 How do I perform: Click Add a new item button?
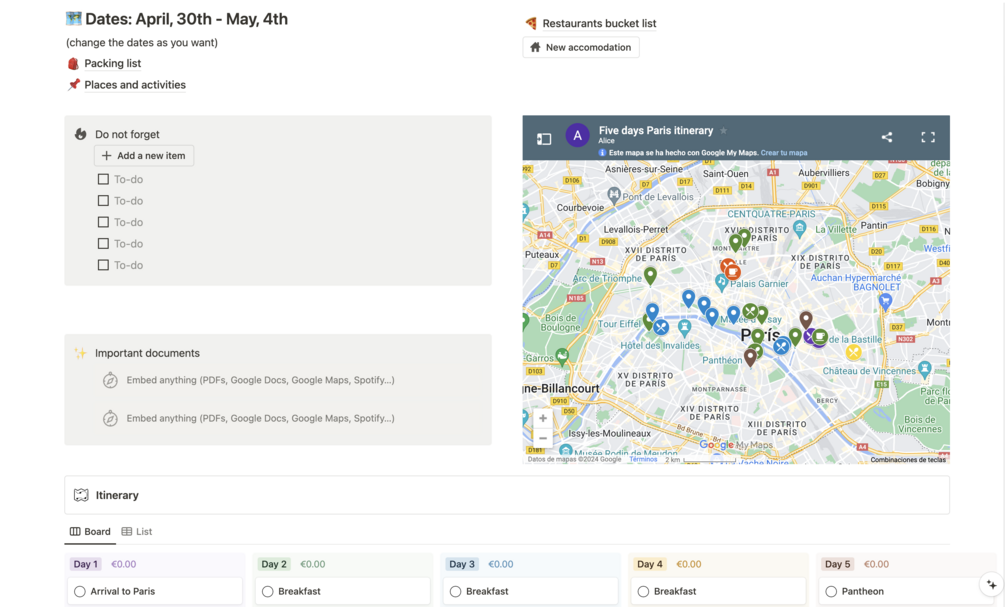coord(144,156)
